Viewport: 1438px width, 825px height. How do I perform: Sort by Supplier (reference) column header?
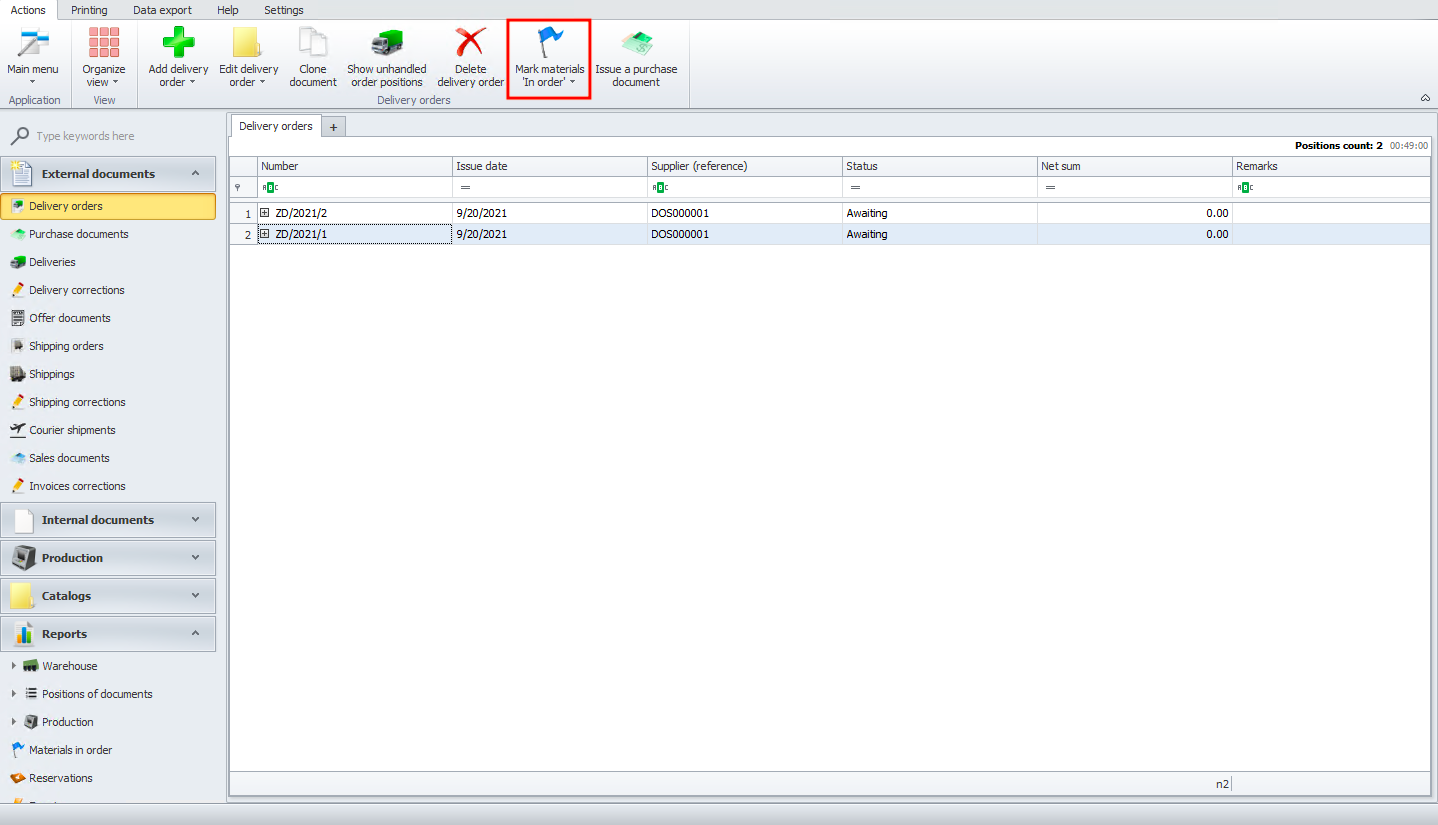(x=745, y=166)
